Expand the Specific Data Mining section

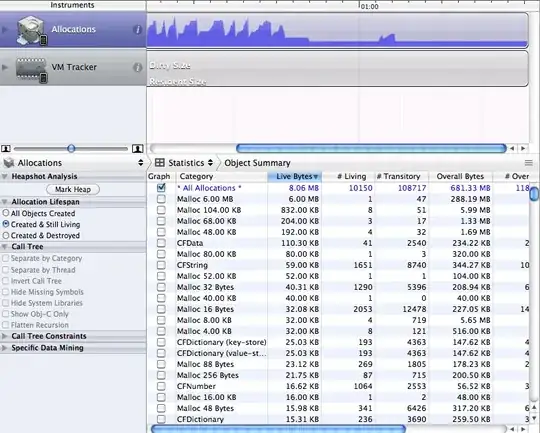(4, 348)
